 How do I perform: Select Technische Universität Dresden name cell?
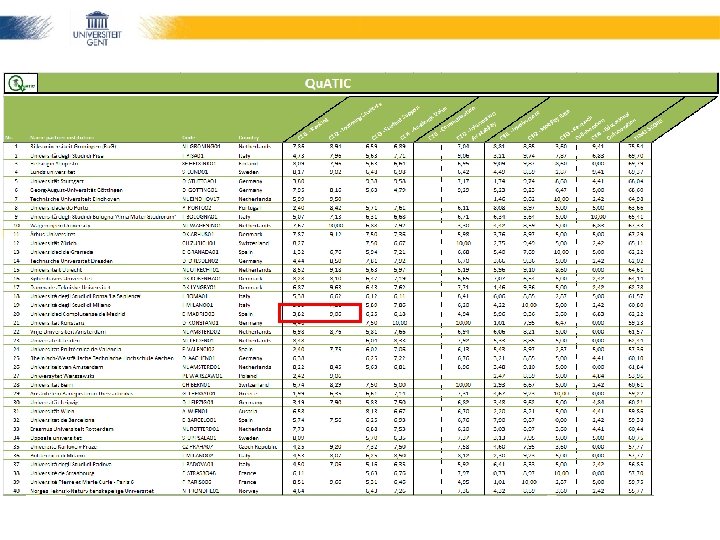tap(71, 261)
